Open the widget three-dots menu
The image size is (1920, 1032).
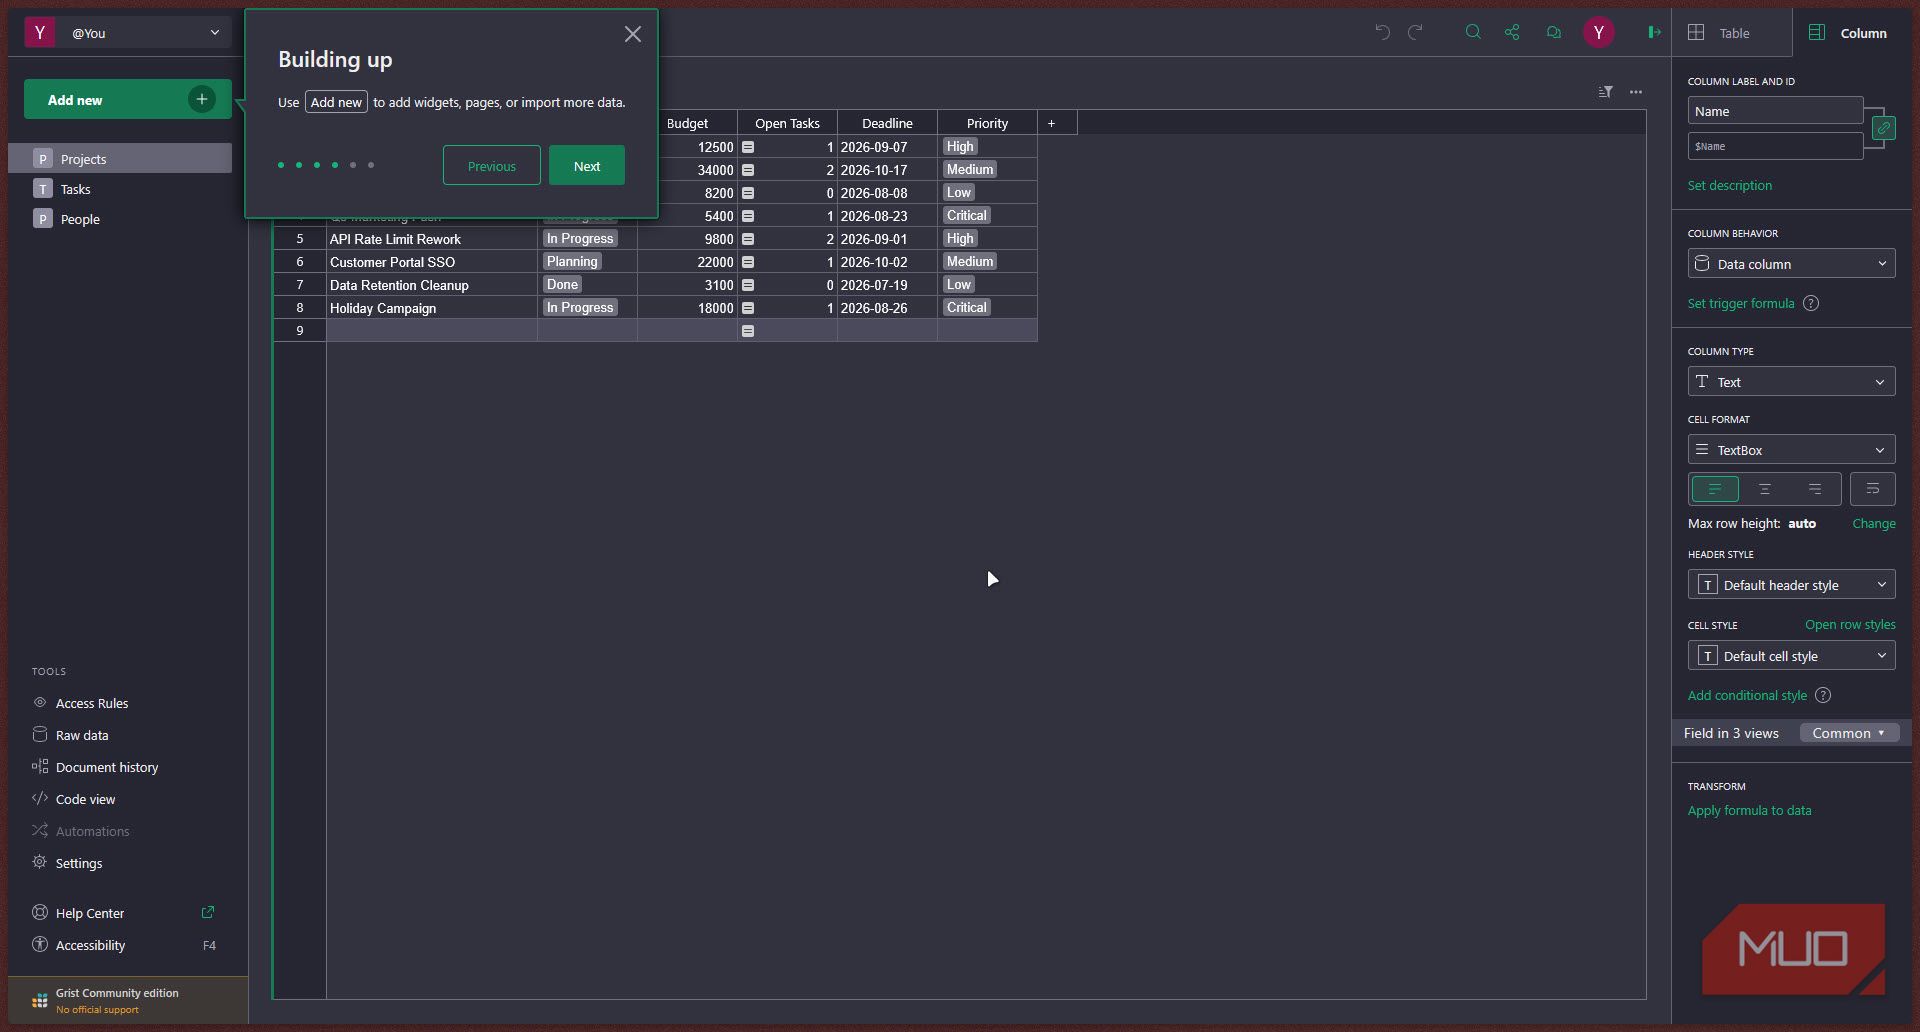[x=1636, y=92]
